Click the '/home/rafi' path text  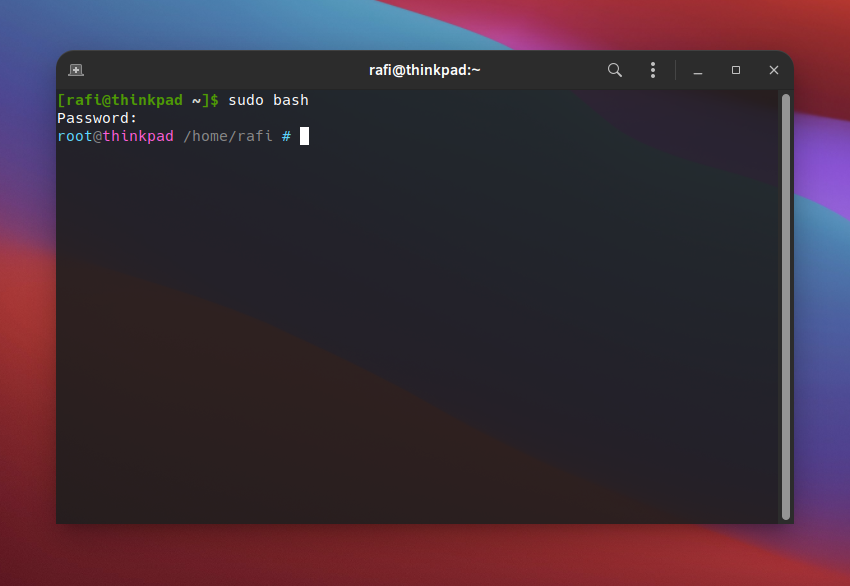click(x=228, y=136)
